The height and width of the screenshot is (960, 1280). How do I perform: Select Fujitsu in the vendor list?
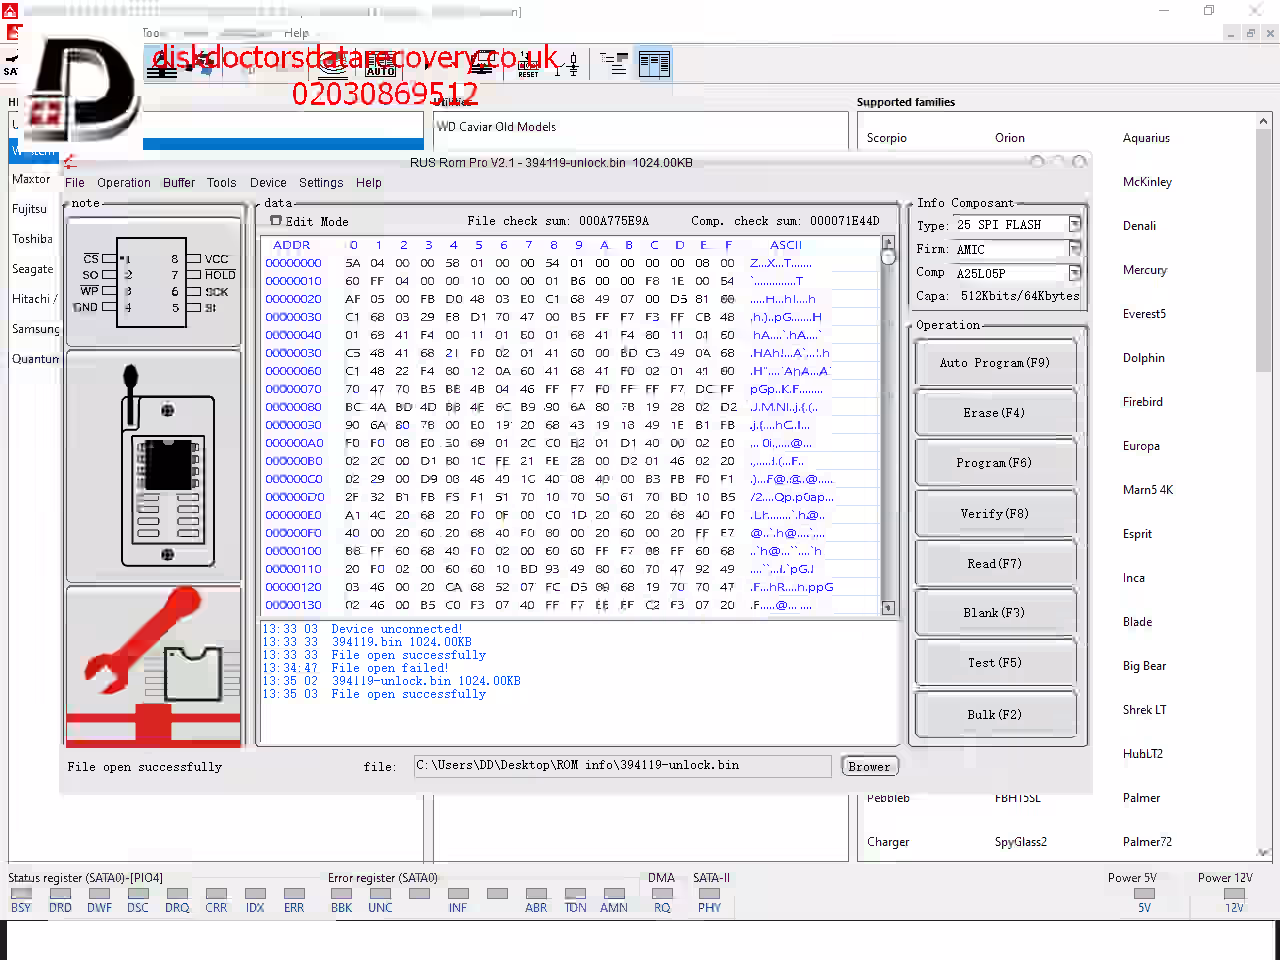(29, 209)
